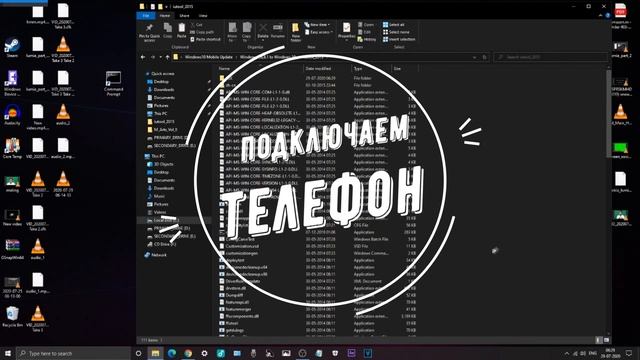640x360 pixels.
Task: Click Select all in the ribbon
Action: coord(393,25)
